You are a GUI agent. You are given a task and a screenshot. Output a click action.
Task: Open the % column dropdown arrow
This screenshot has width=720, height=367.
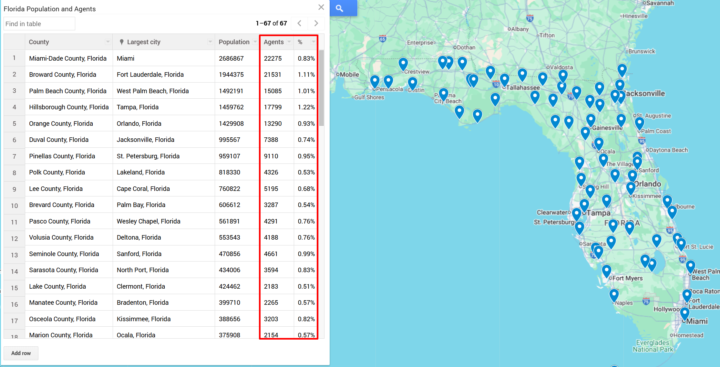[313, 42]
